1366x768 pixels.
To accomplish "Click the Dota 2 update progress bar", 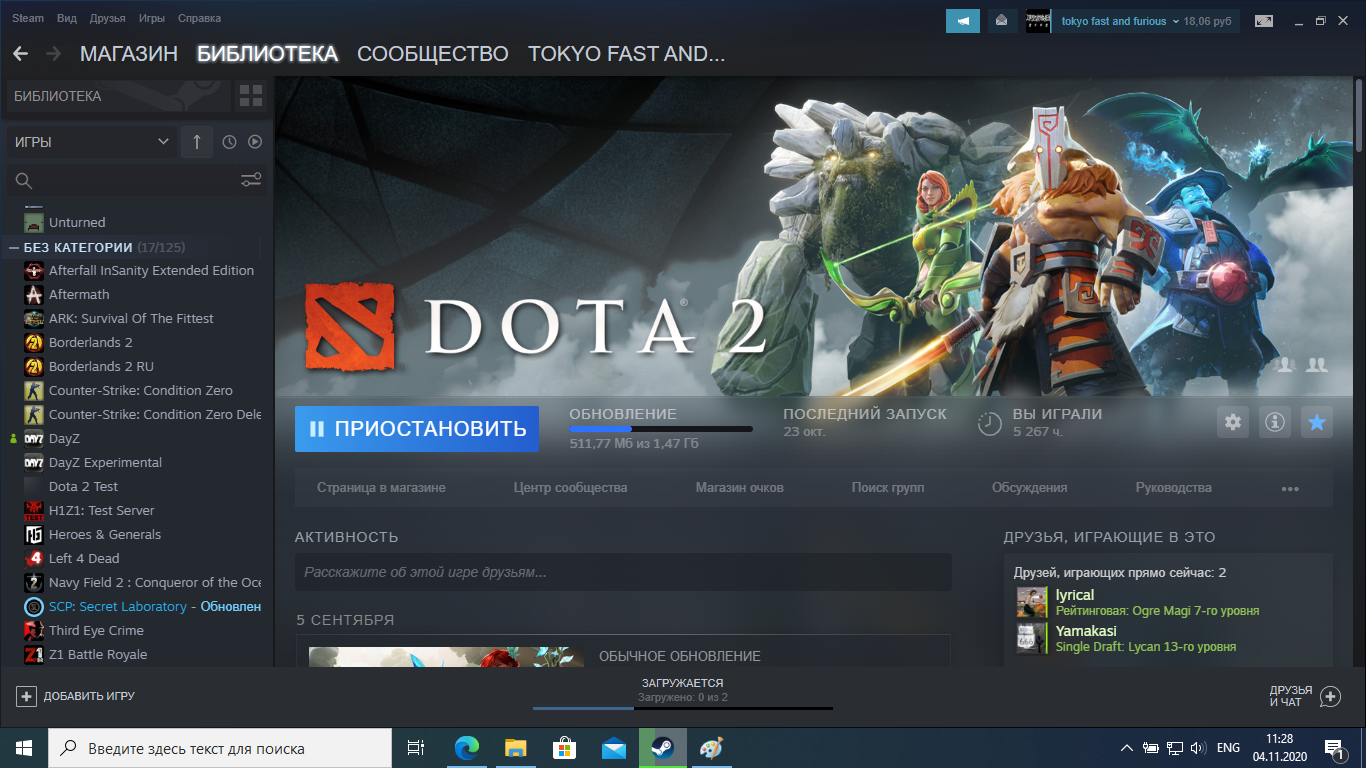I will (661, 429).
